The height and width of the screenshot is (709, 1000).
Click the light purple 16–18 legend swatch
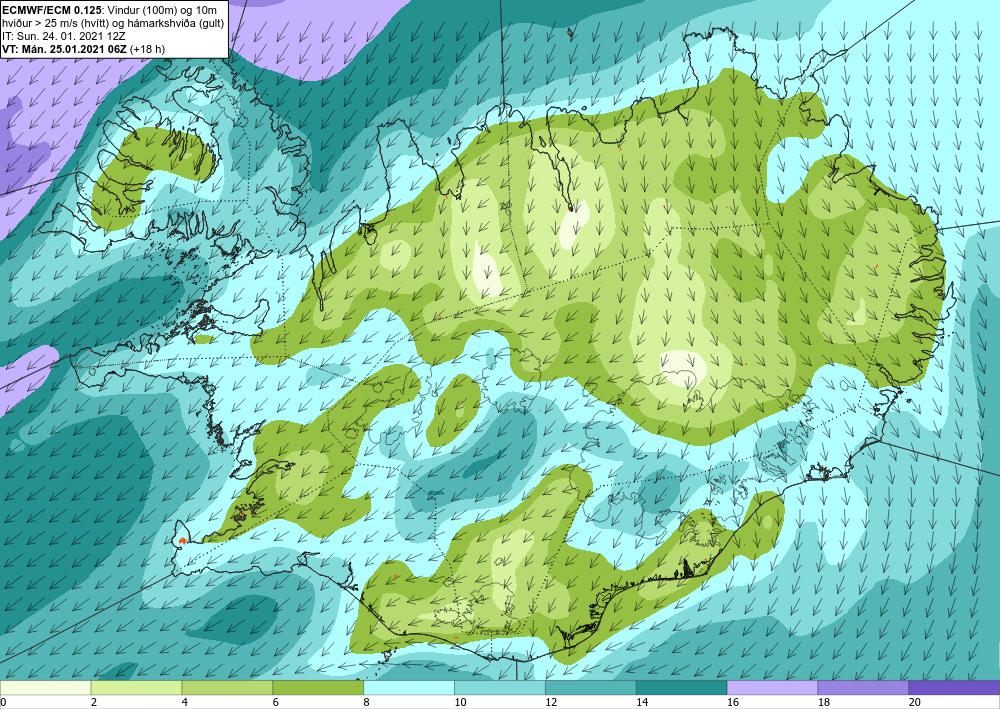click(772, 688)
